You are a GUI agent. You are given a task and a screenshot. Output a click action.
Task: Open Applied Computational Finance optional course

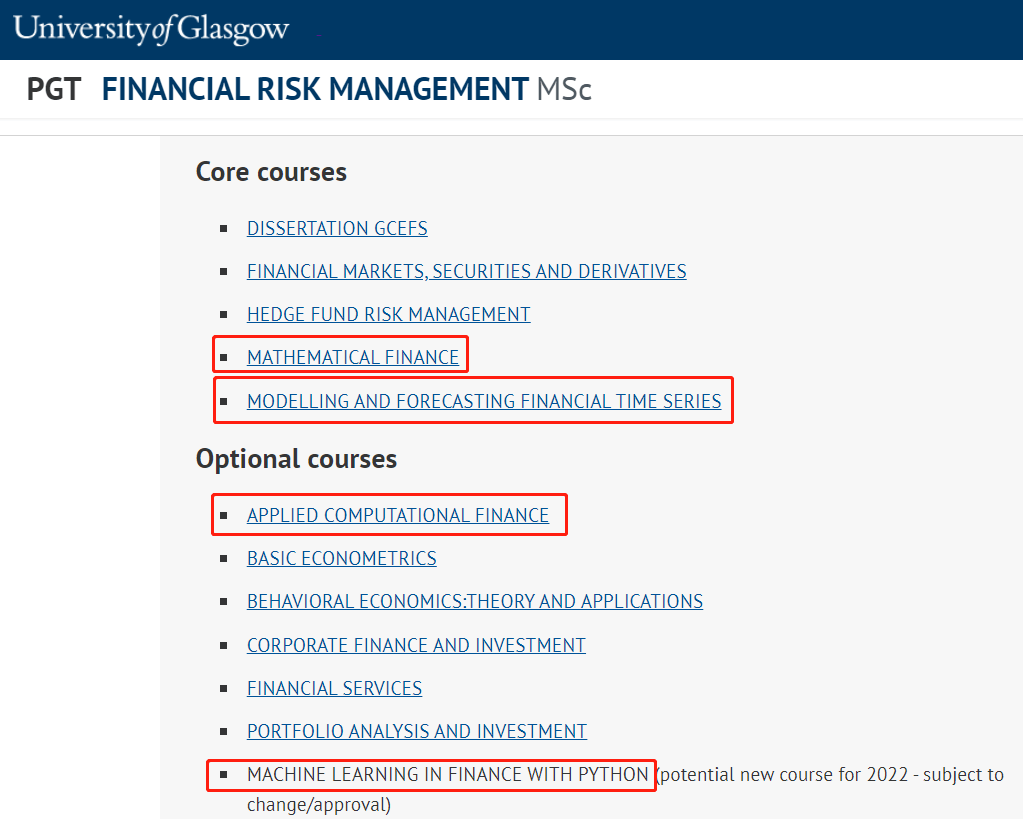[398, 516]
